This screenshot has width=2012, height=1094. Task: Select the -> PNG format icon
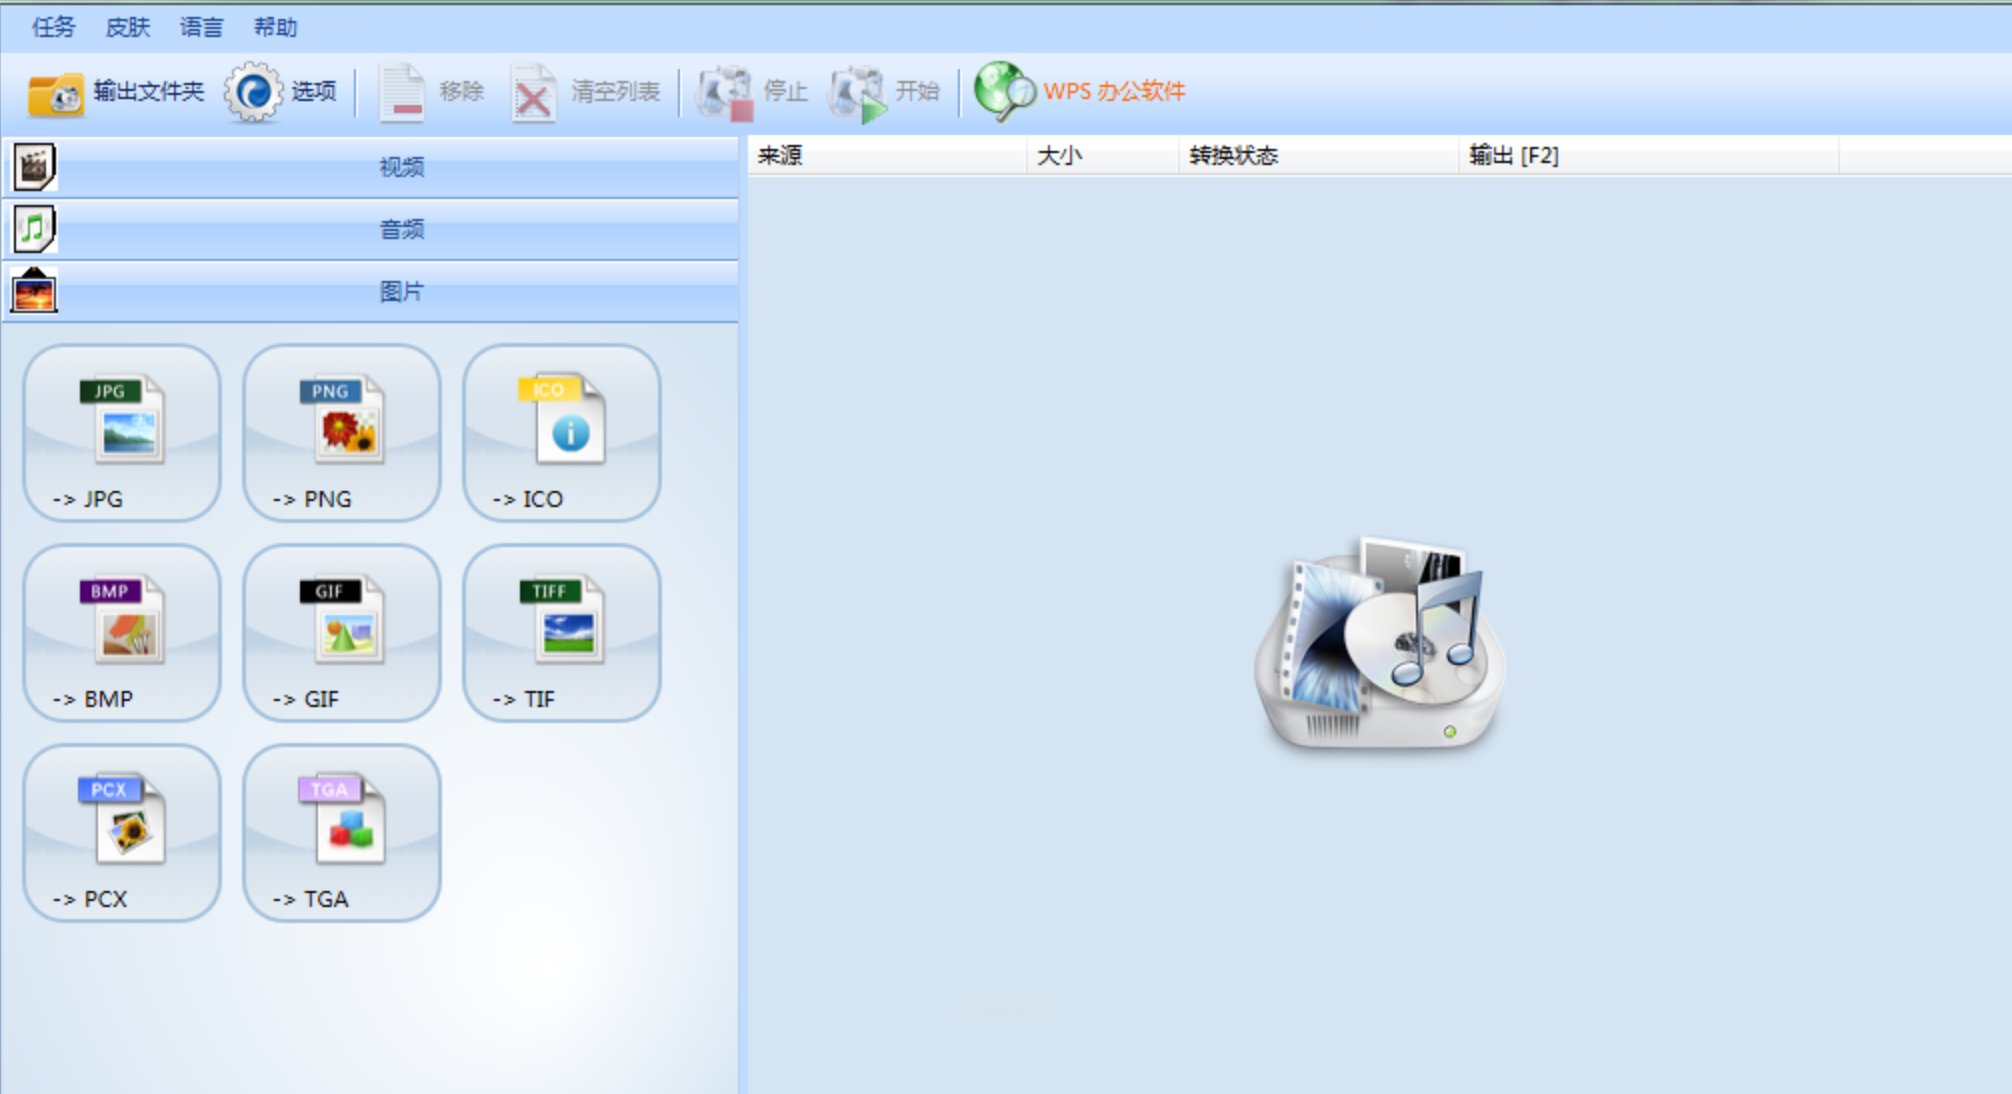(342, 432)
